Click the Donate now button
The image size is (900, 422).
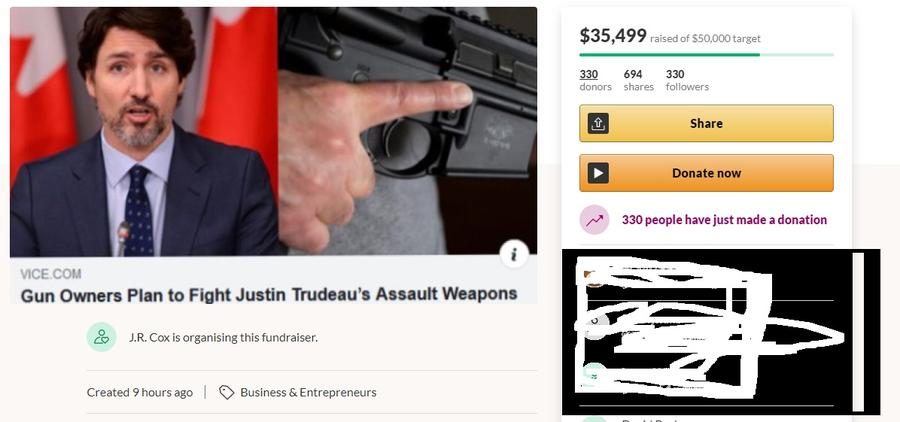click(x=706, y=173)
